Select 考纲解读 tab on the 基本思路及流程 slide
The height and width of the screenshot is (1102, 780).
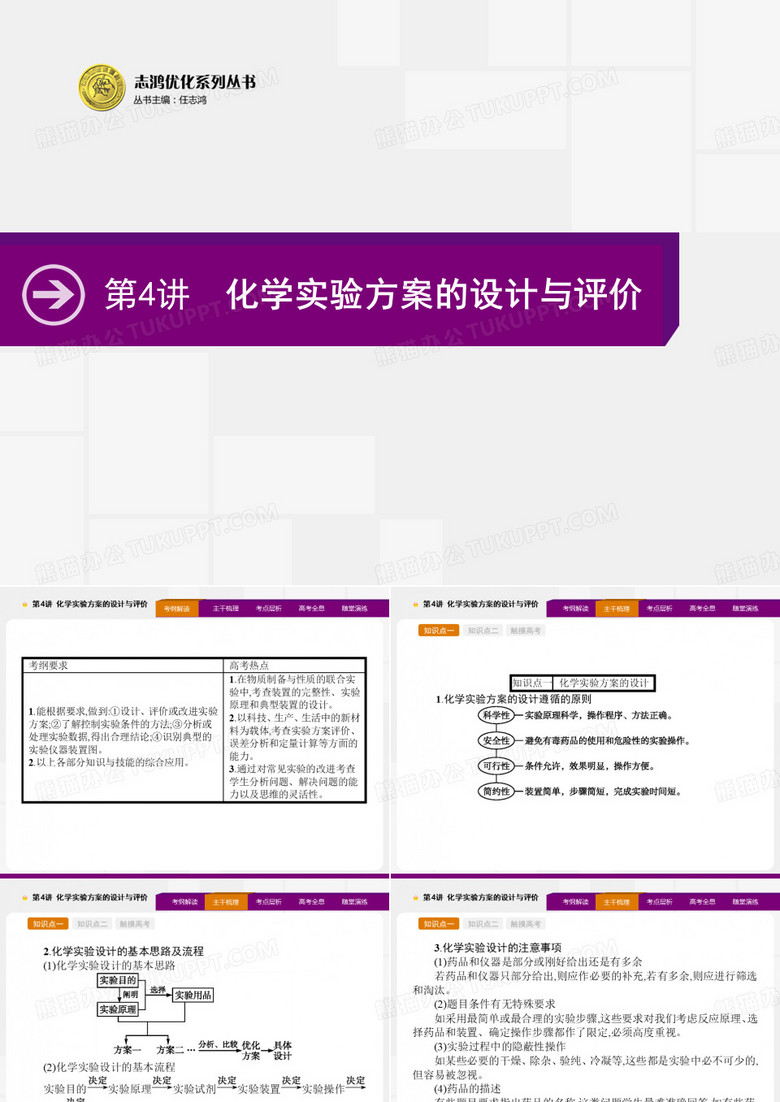click(185, 902)
